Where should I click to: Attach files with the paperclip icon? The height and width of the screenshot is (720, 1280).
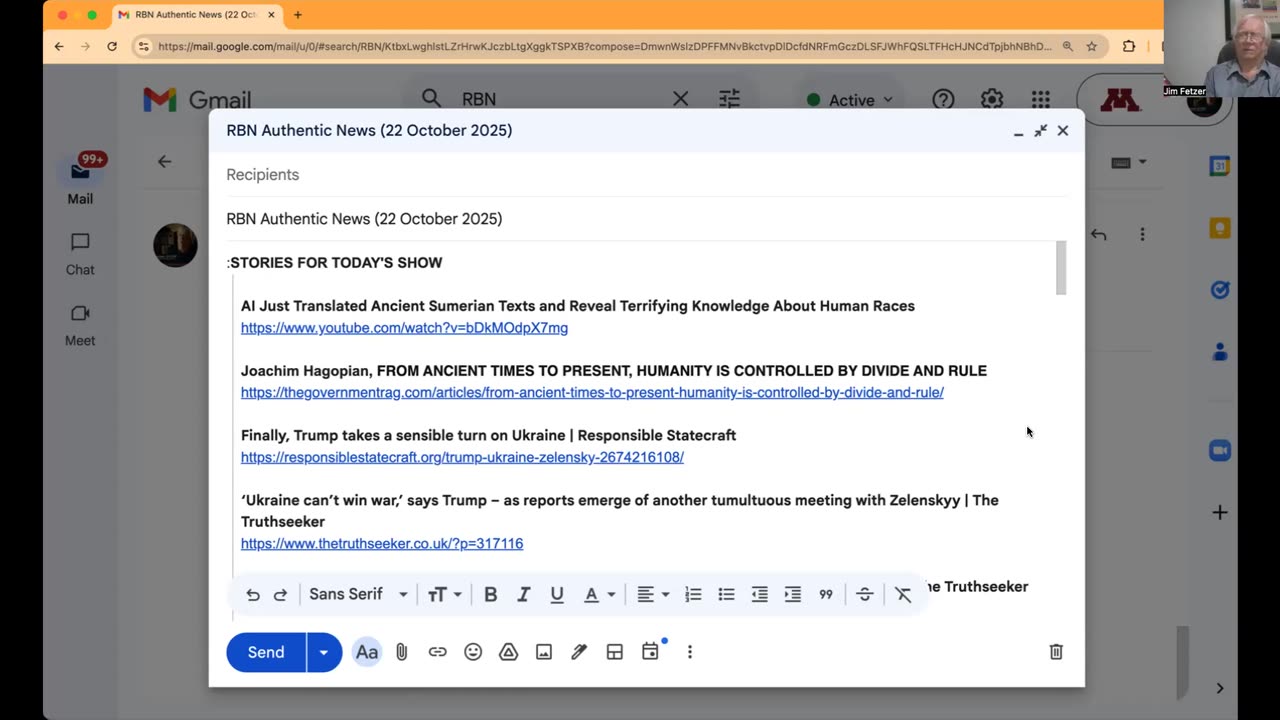(401, 652)
